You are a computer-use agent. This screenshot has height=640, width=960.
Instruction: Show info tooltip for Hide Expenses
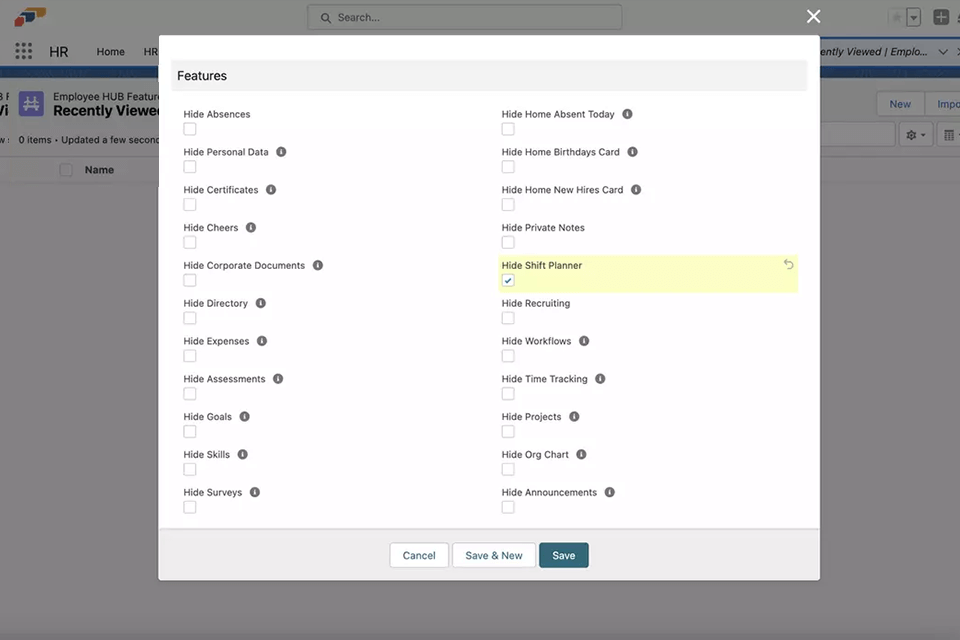[262, 341]
